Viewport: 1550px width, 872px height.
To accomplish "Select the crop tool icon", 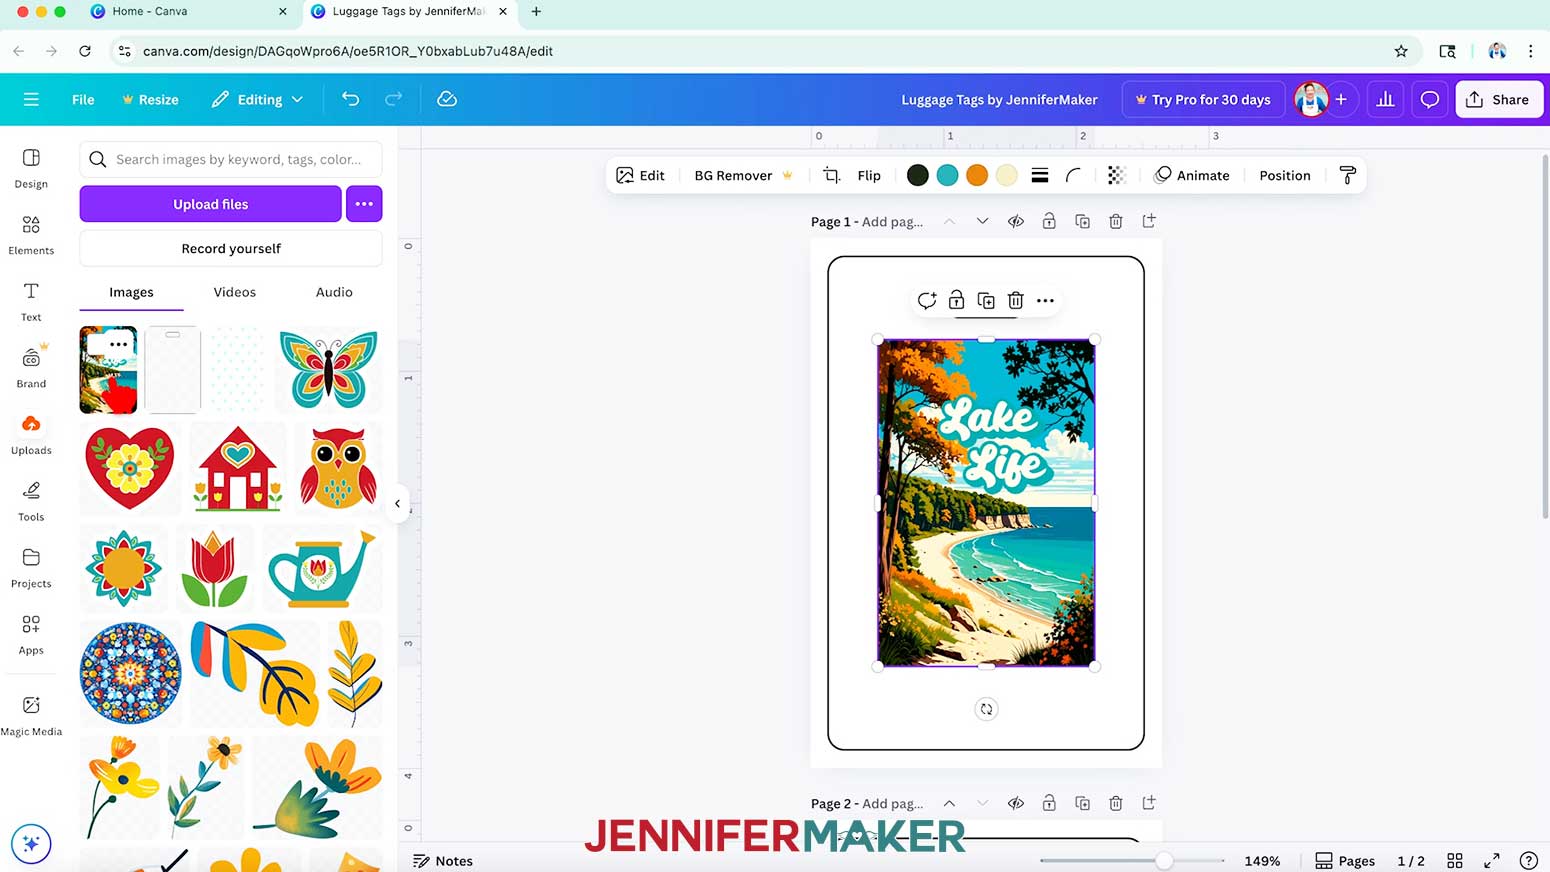I will tap(831, 175).
